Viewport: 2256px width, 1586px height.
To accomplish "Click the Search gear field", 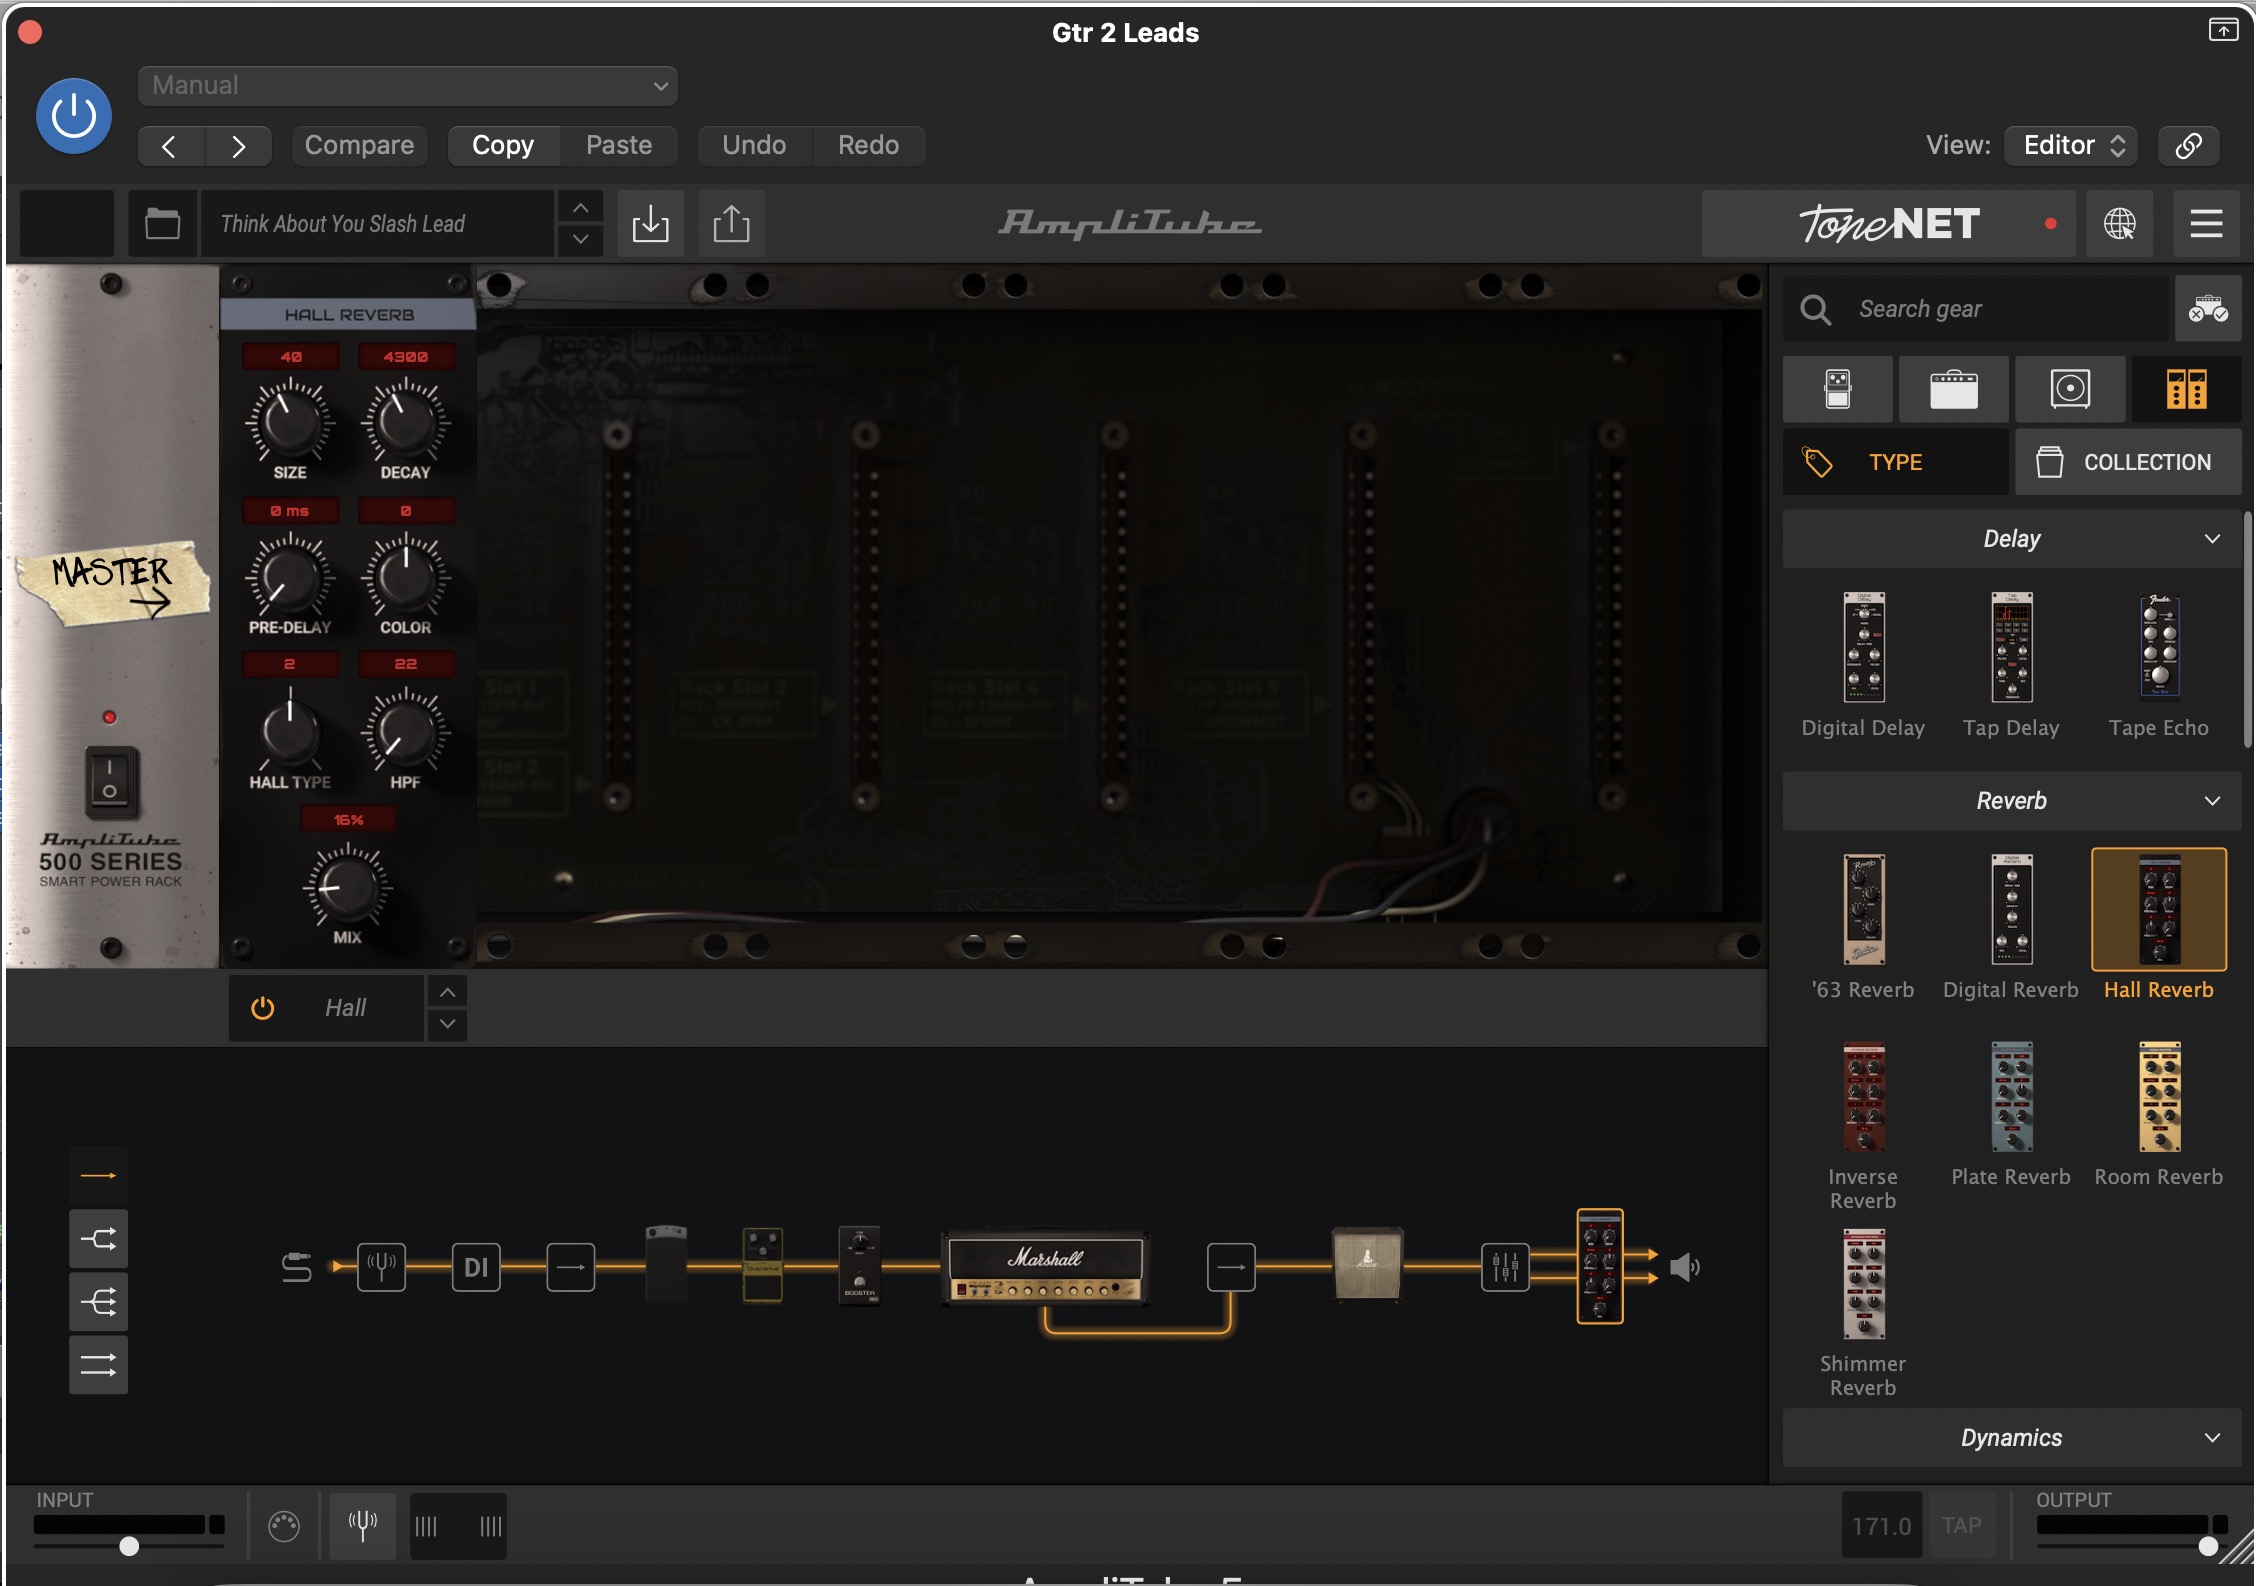I will [x=1976, y=309].
